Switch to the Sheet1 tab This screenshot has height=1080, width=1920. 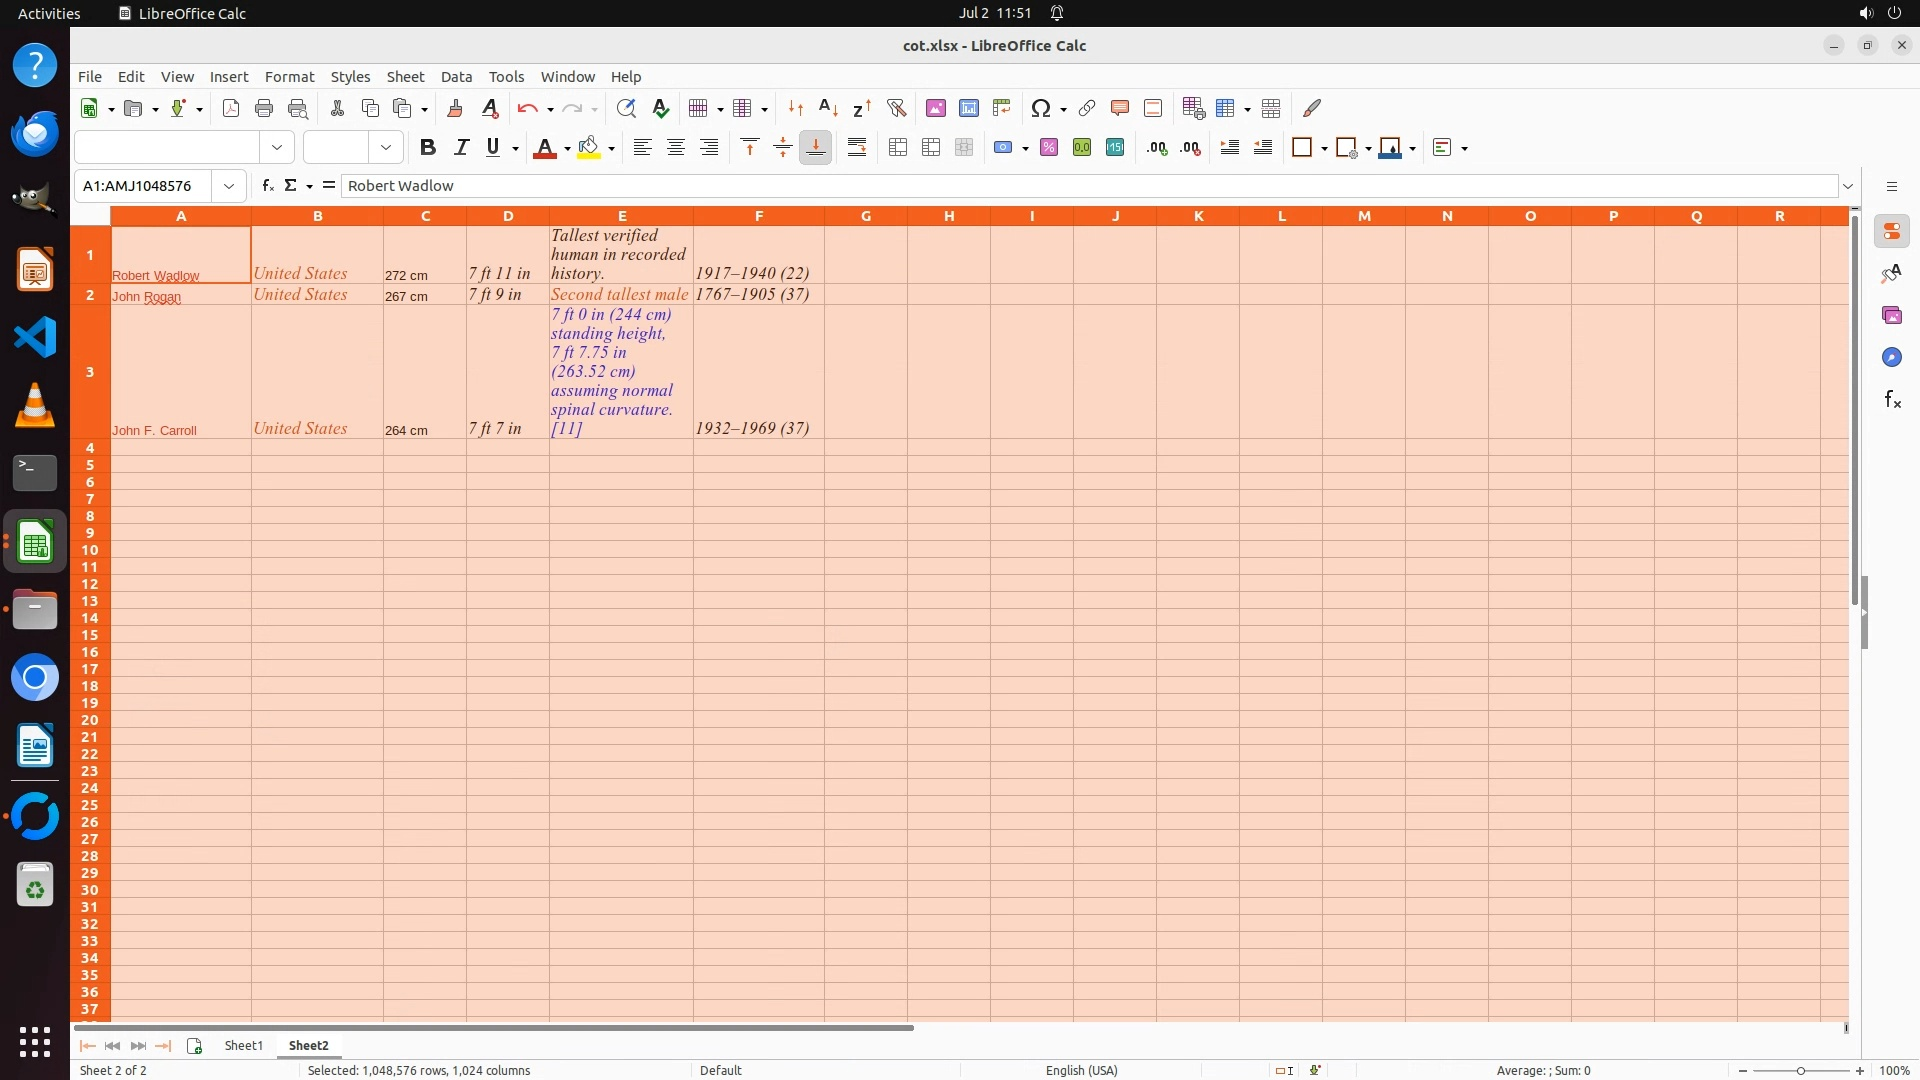click(x=243, y=1045)
